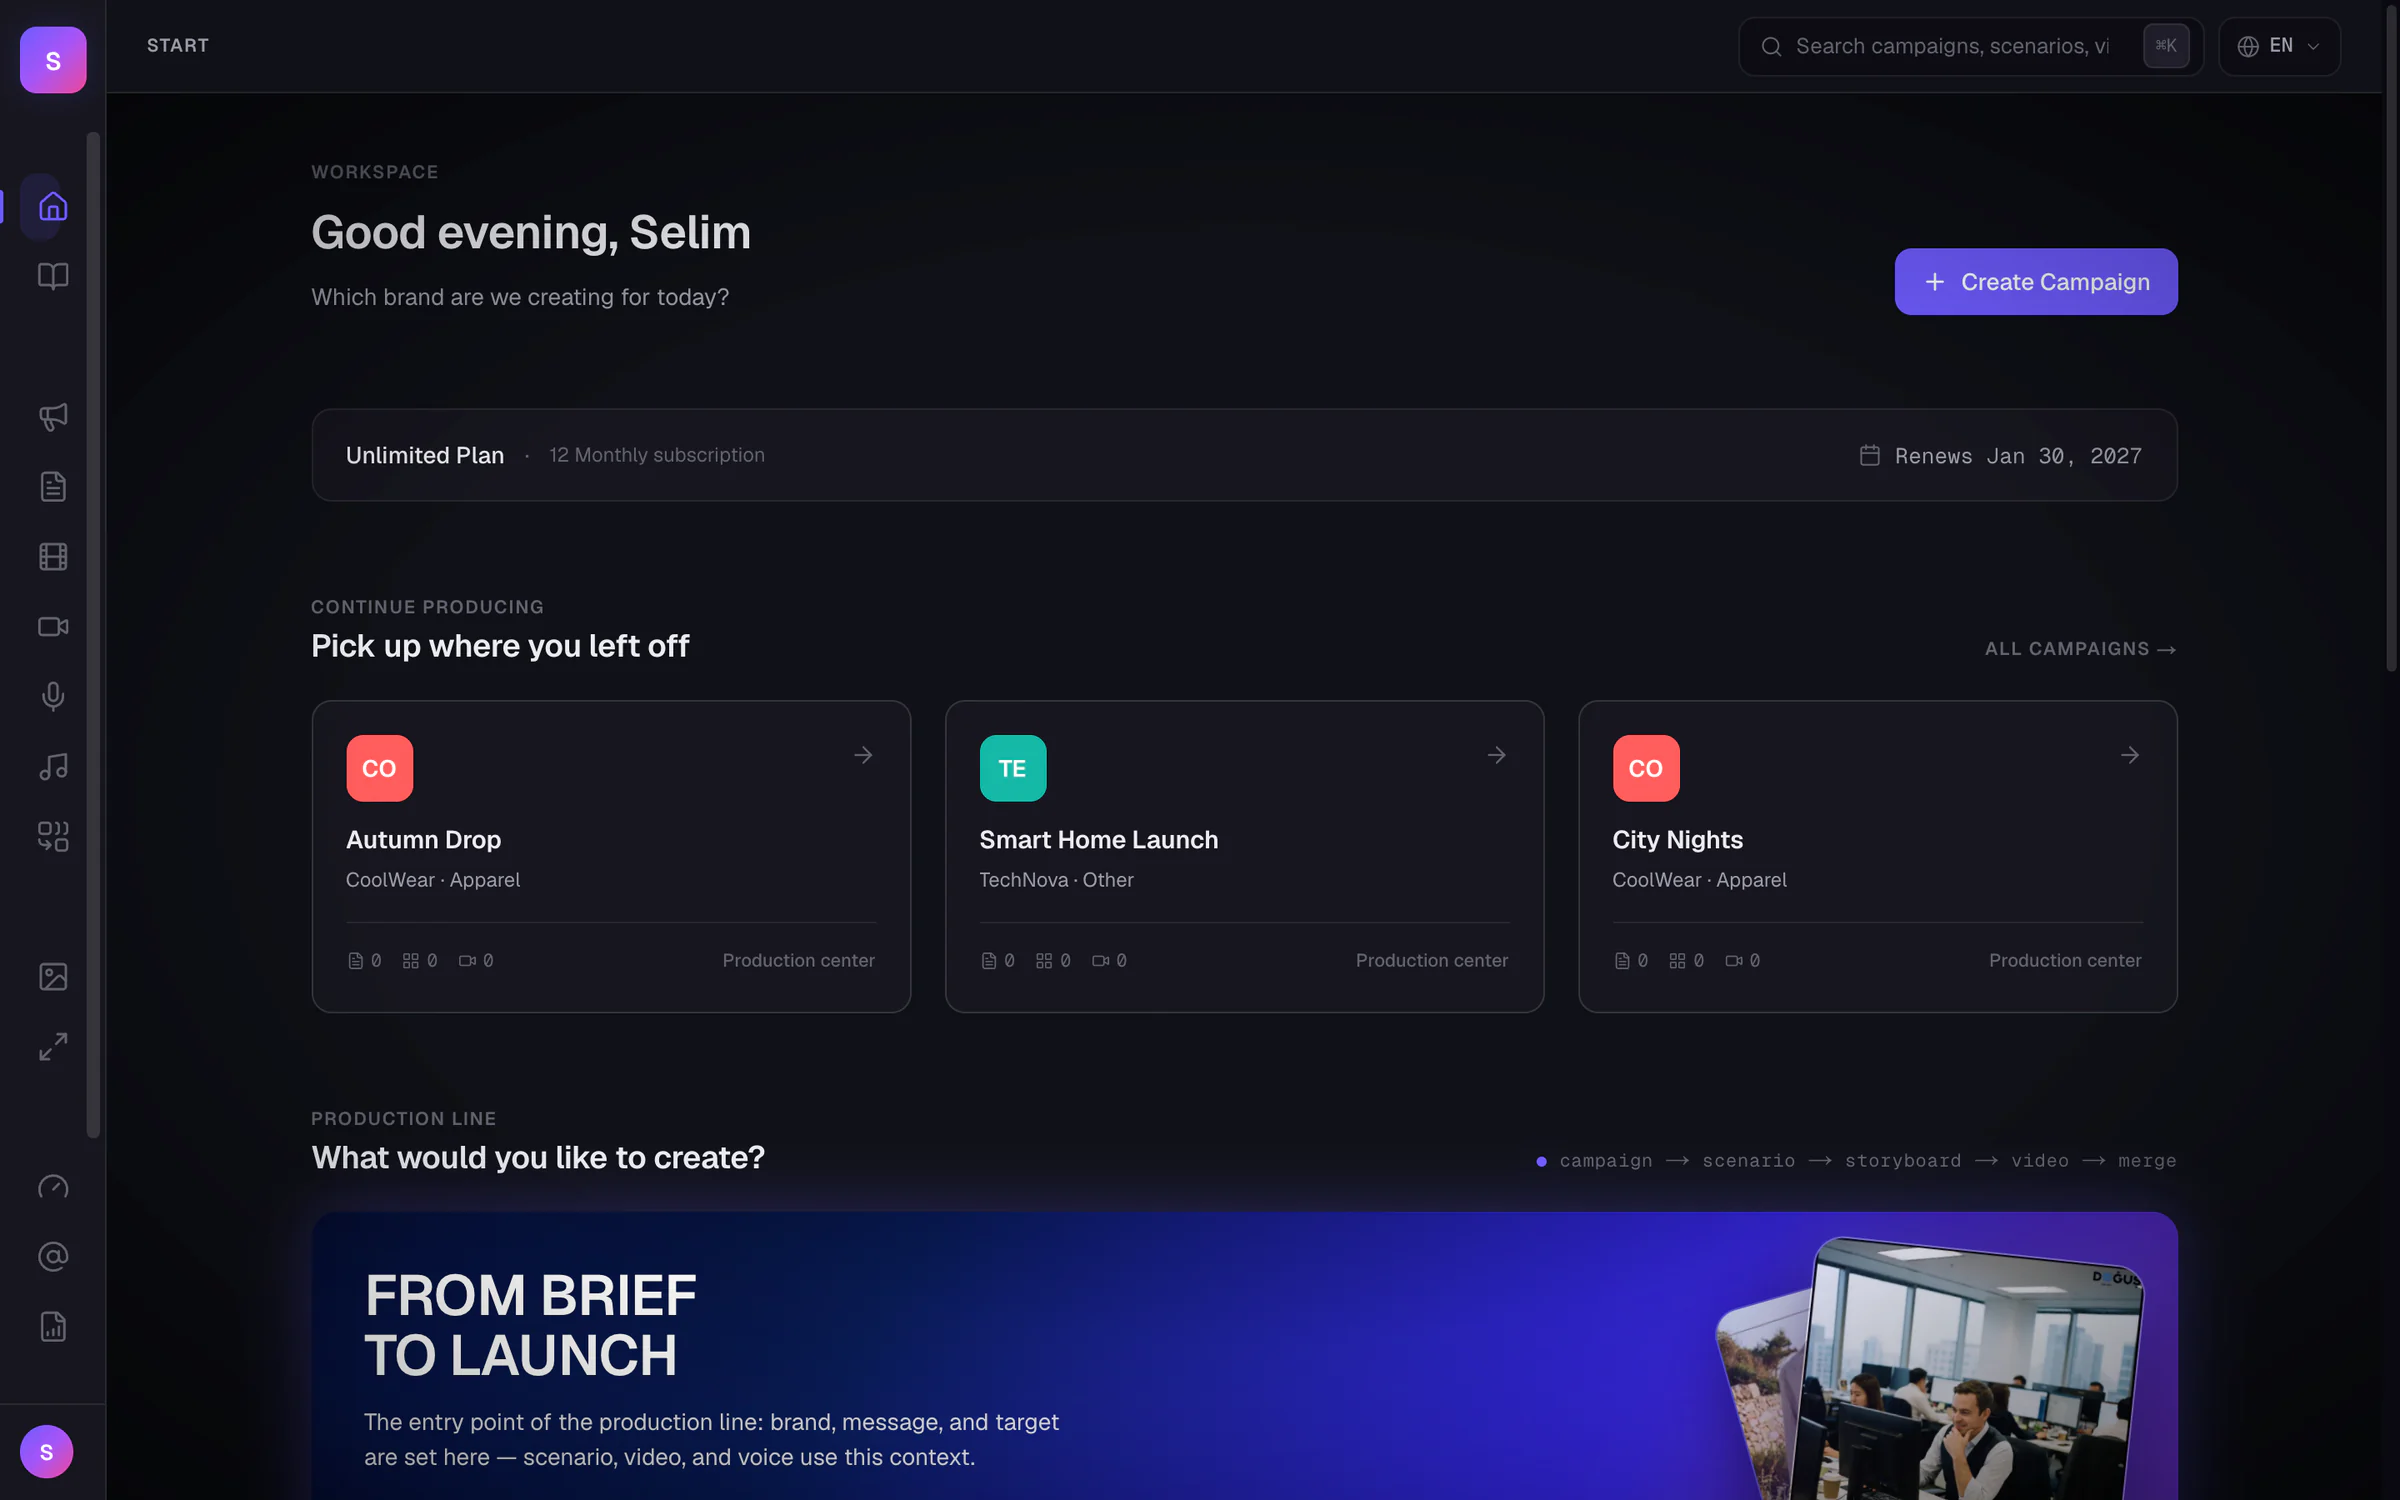The image size is (2400, 1500).
Task: Click the campaign step in production line
Action: pyautogui.click(x=1605, y=1161)
